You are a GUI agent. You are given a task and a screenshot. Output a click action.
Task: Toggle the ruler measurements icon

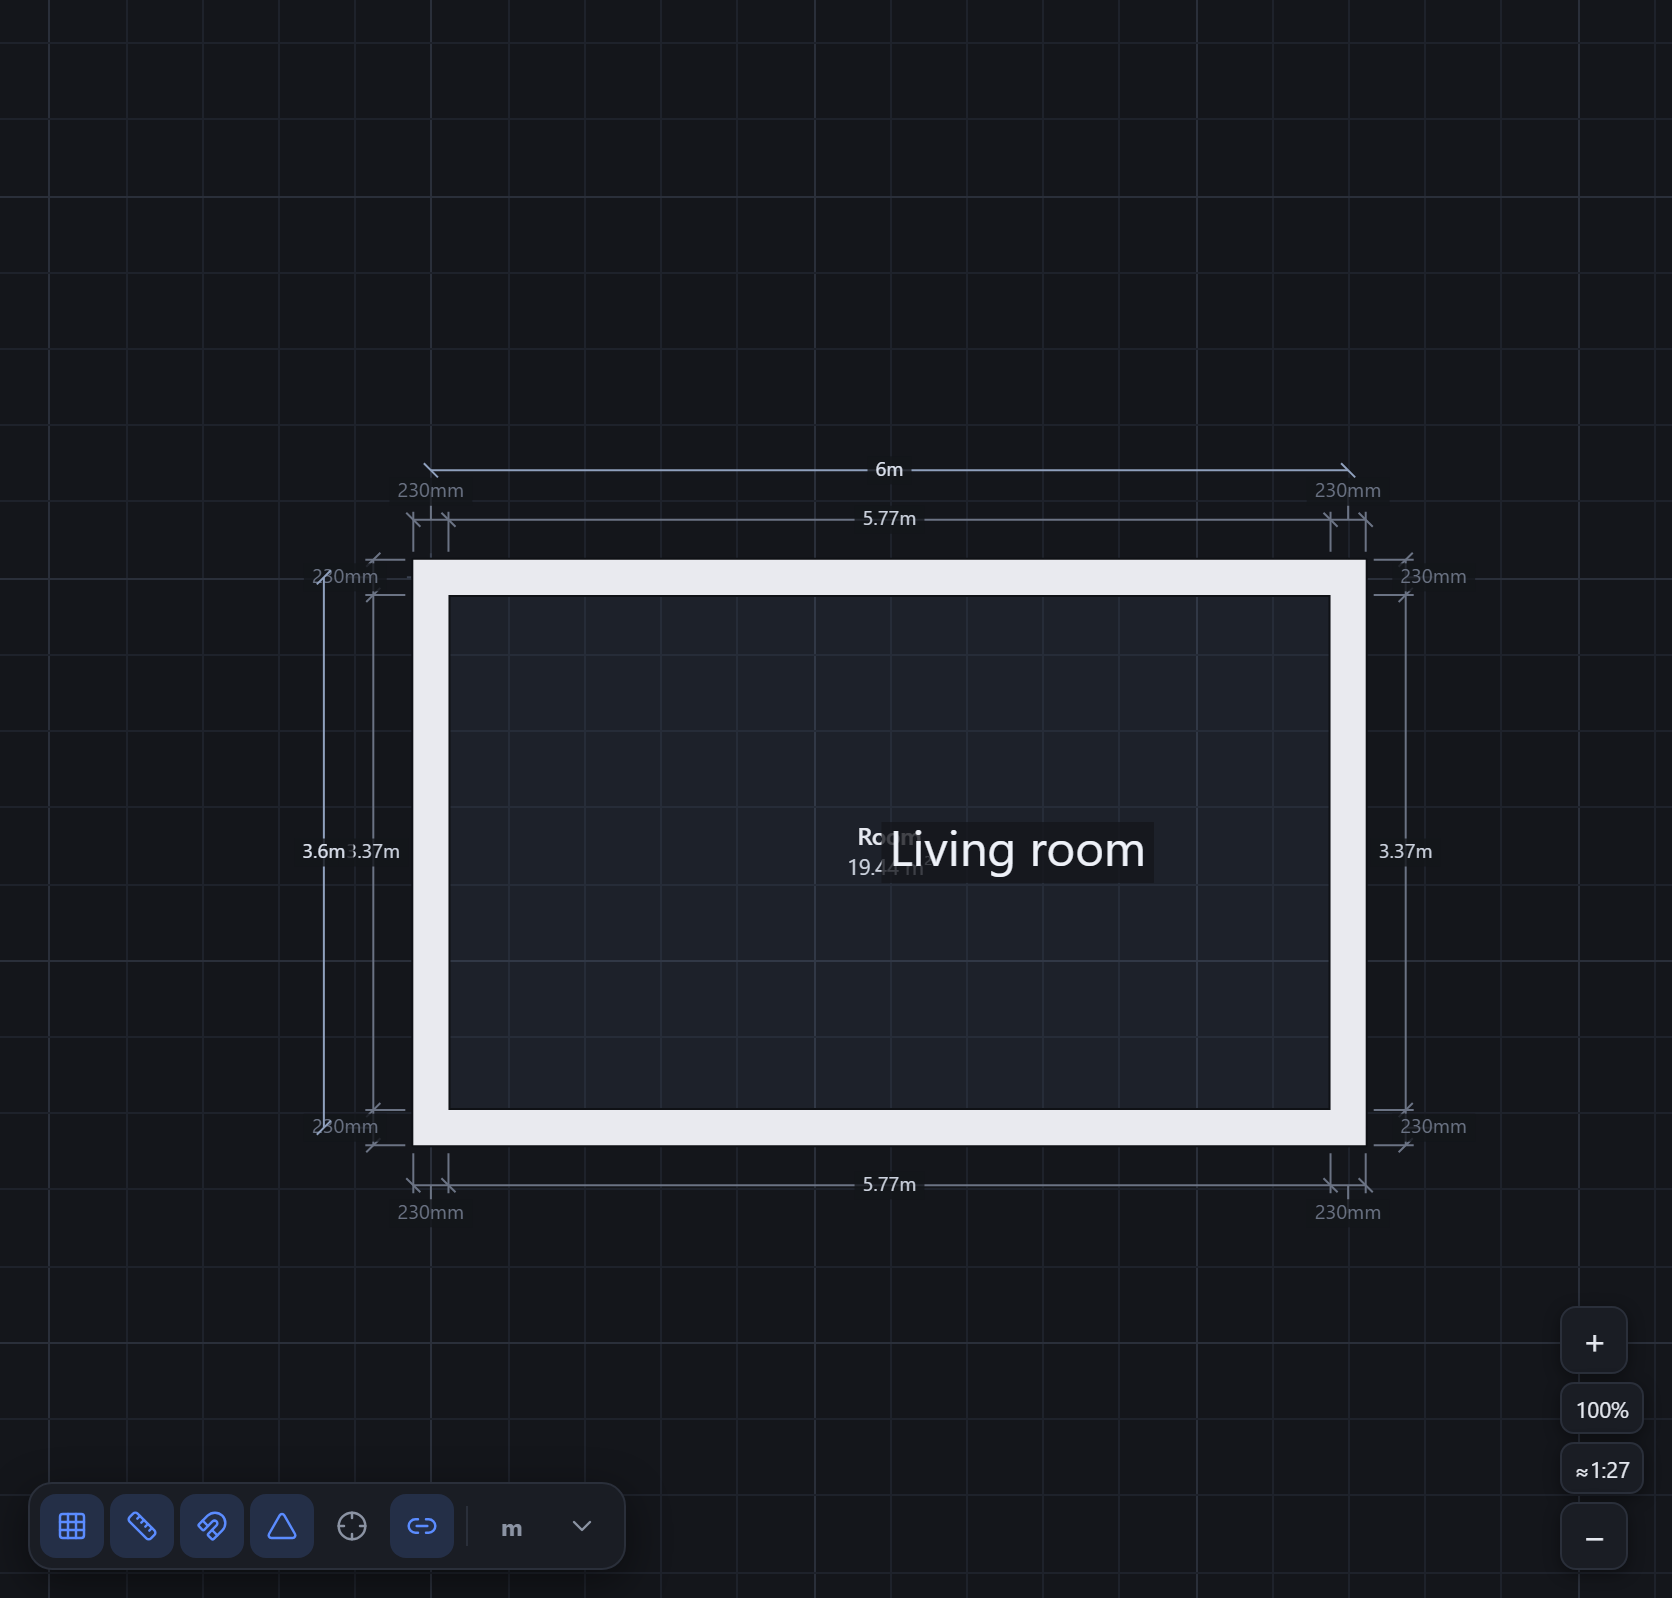point(142,1526)
